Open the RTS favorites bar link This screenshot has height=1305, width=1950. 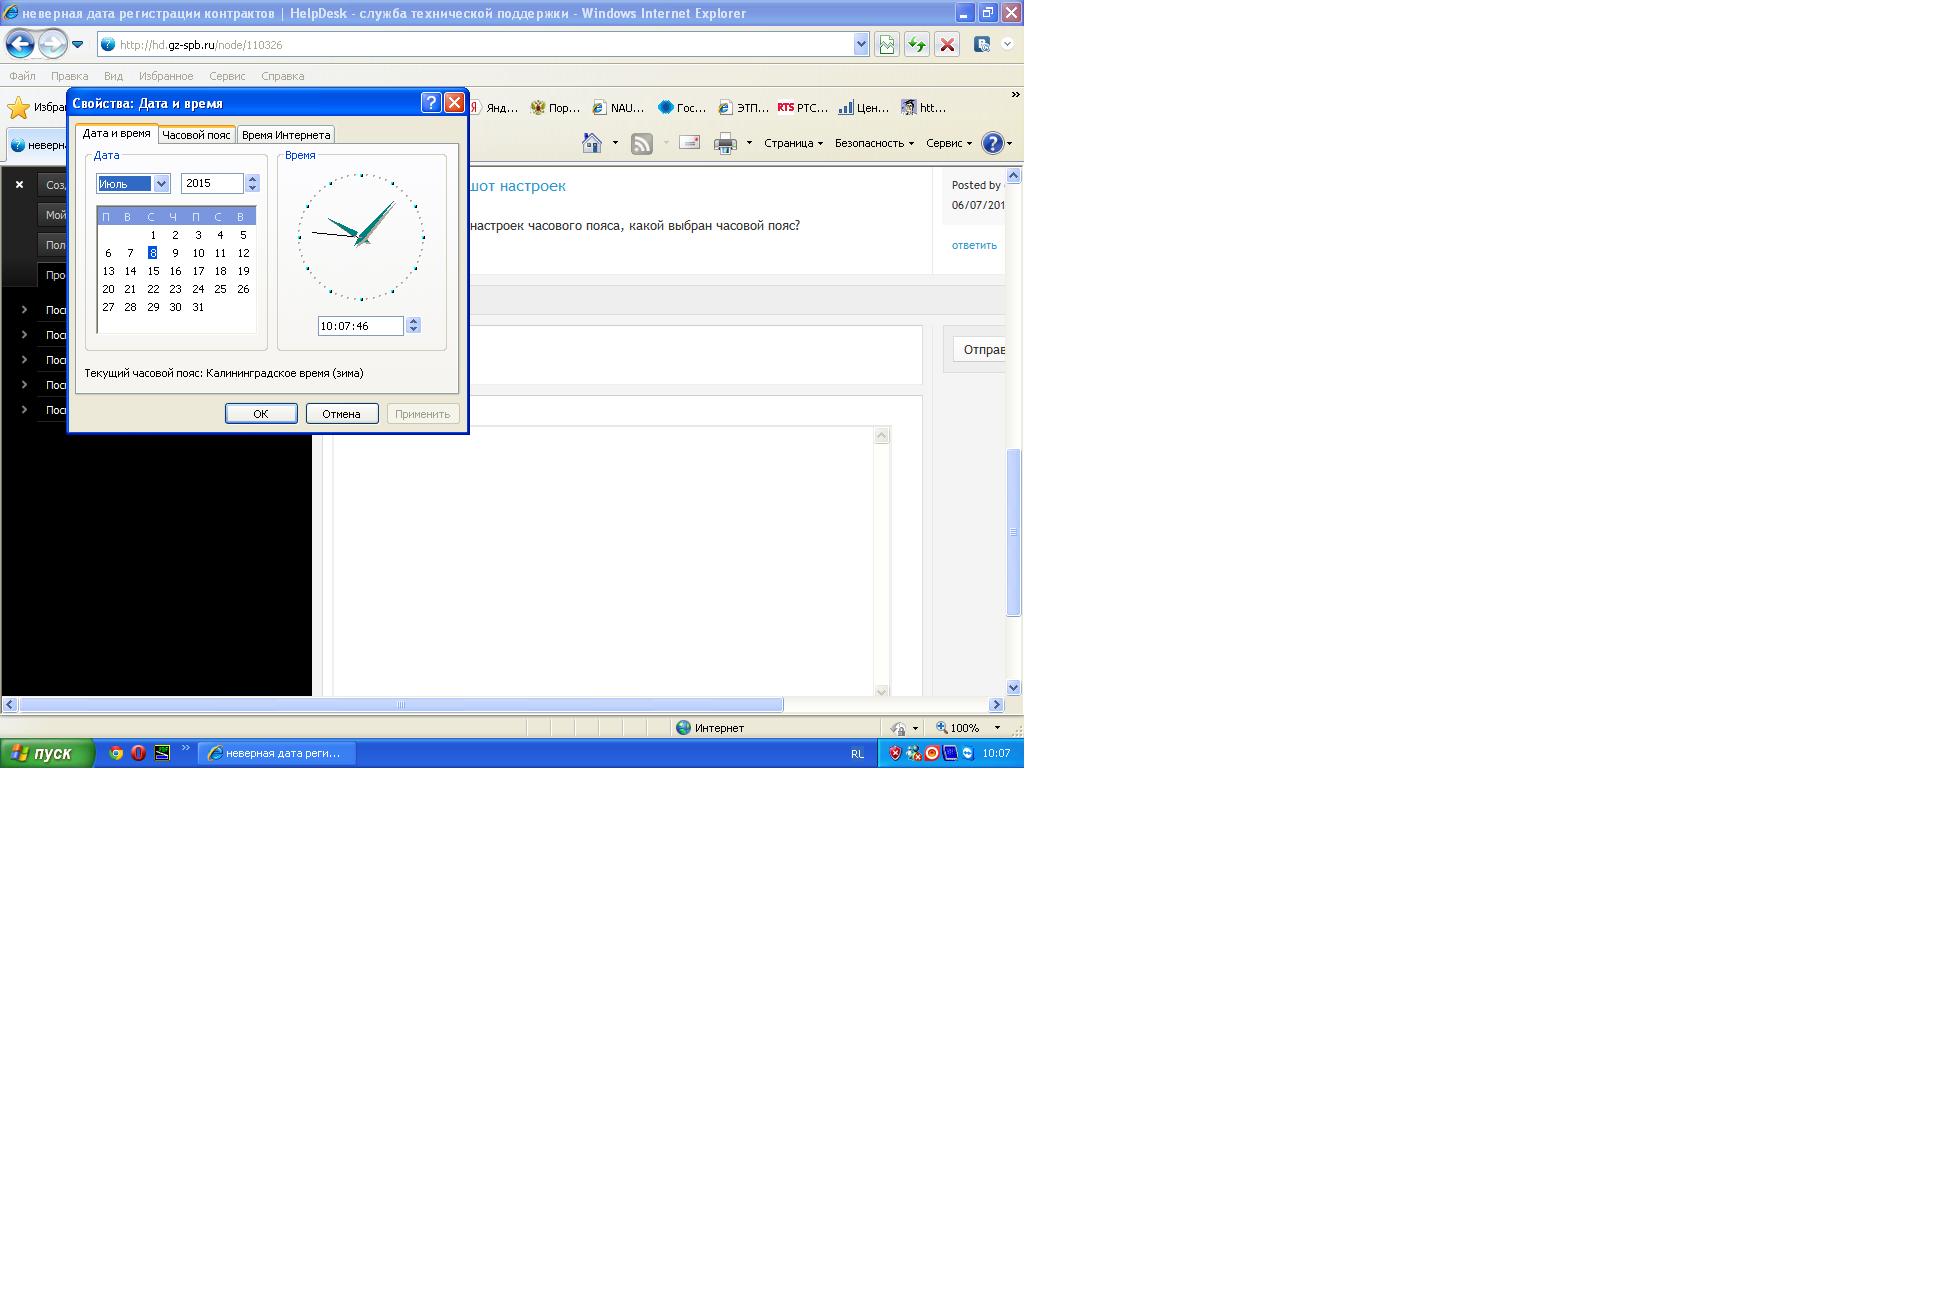tap(803, 108)
